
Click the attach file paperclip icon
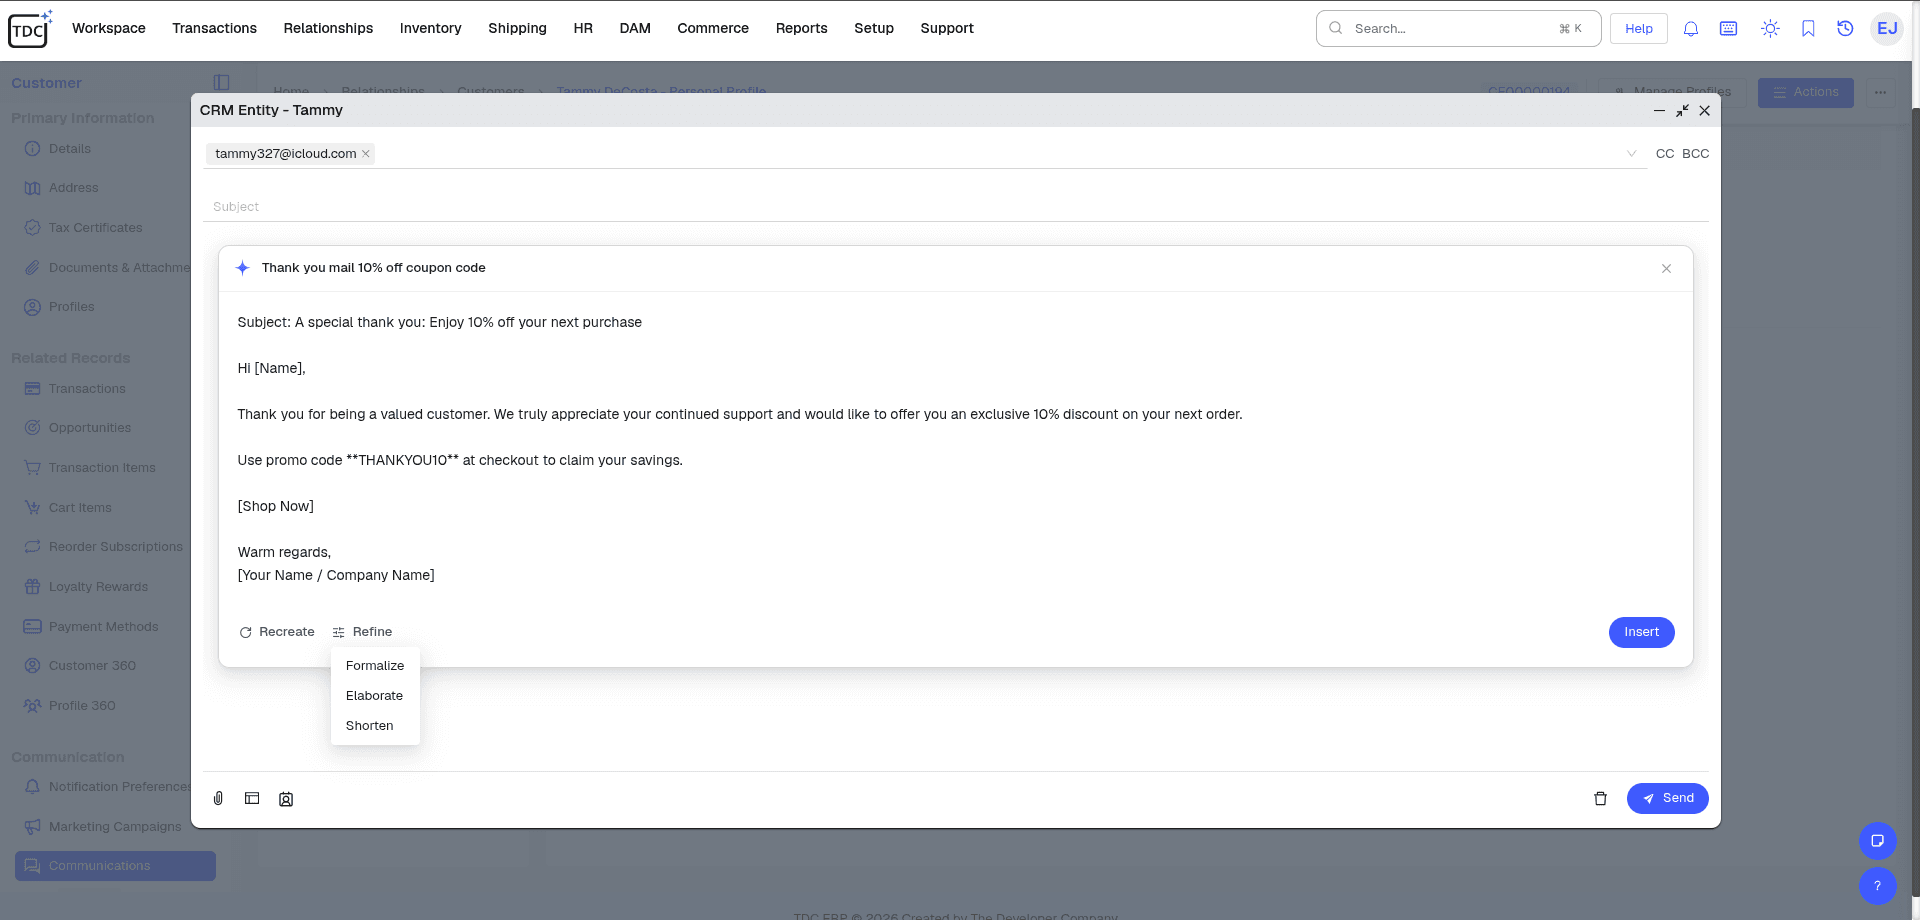(218, 798)
